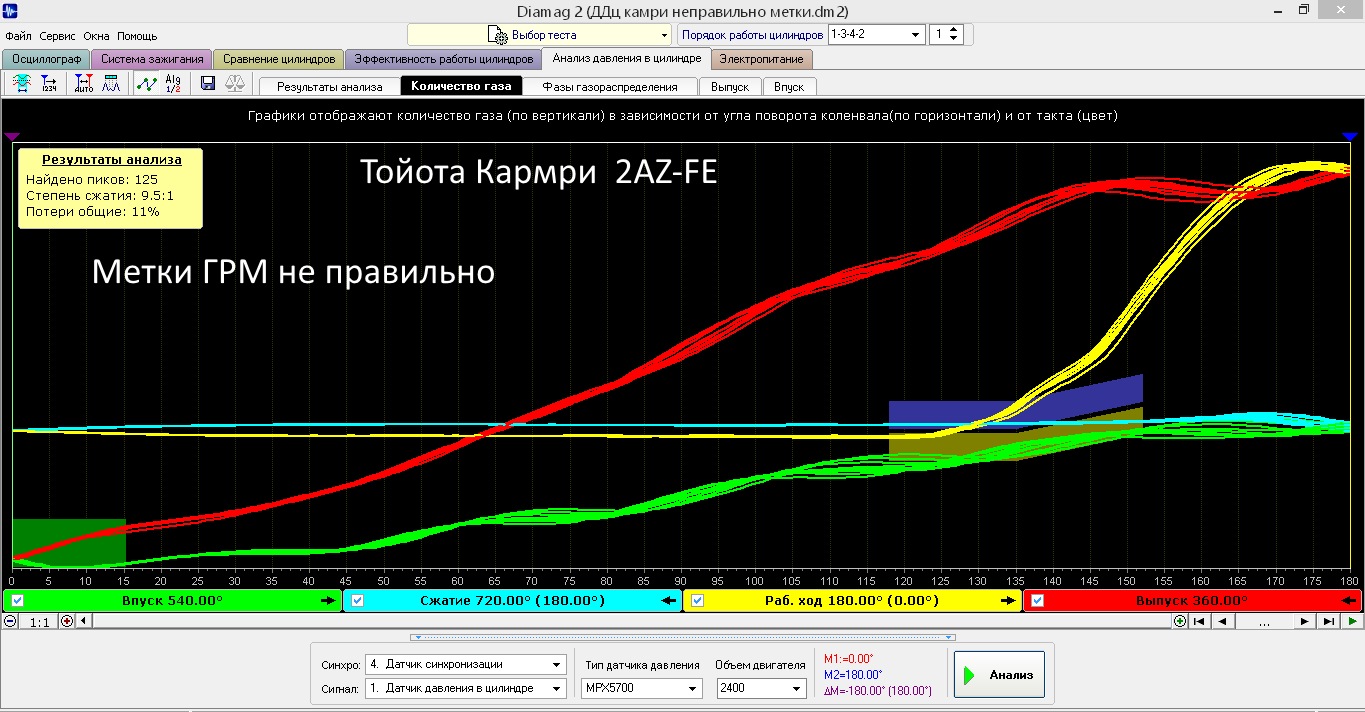Click the green line-graph toolbar icon
The width and height of the screenshot is (1365, 712).
[x=146, y=84]
